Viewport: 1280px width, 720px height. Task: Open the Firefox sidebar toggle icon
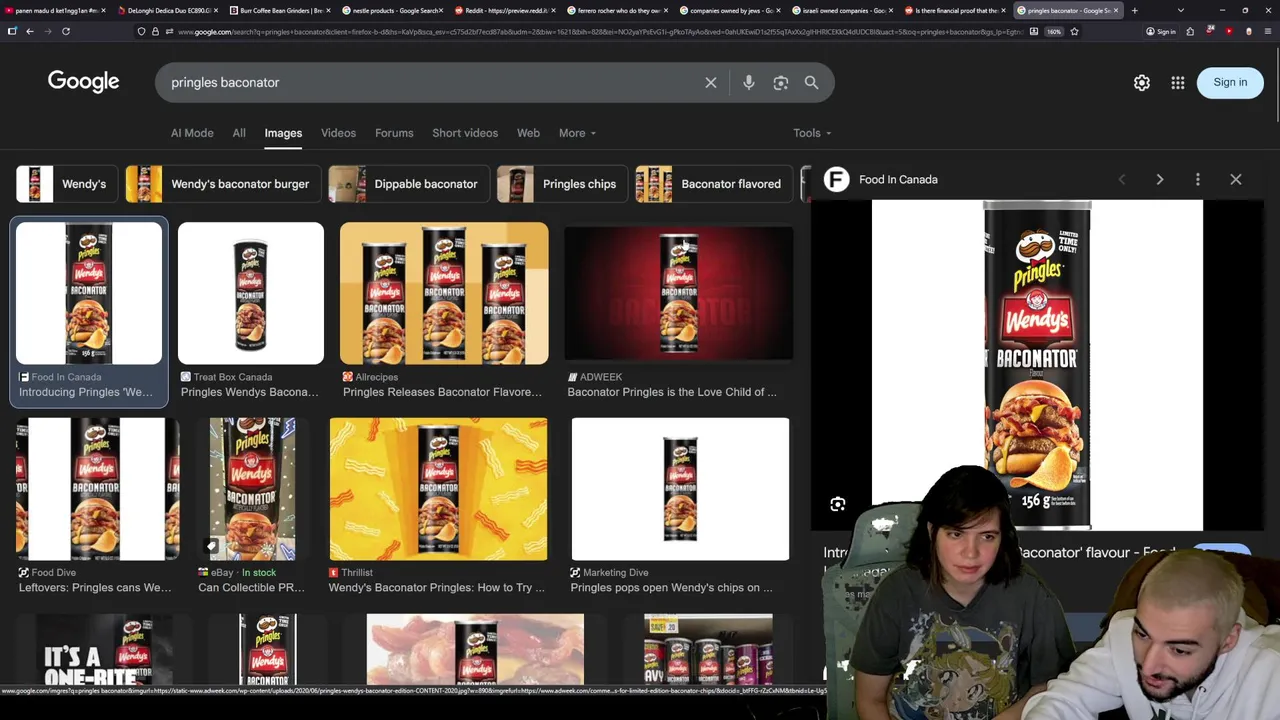pyautogui.click(x=12, y=31)
